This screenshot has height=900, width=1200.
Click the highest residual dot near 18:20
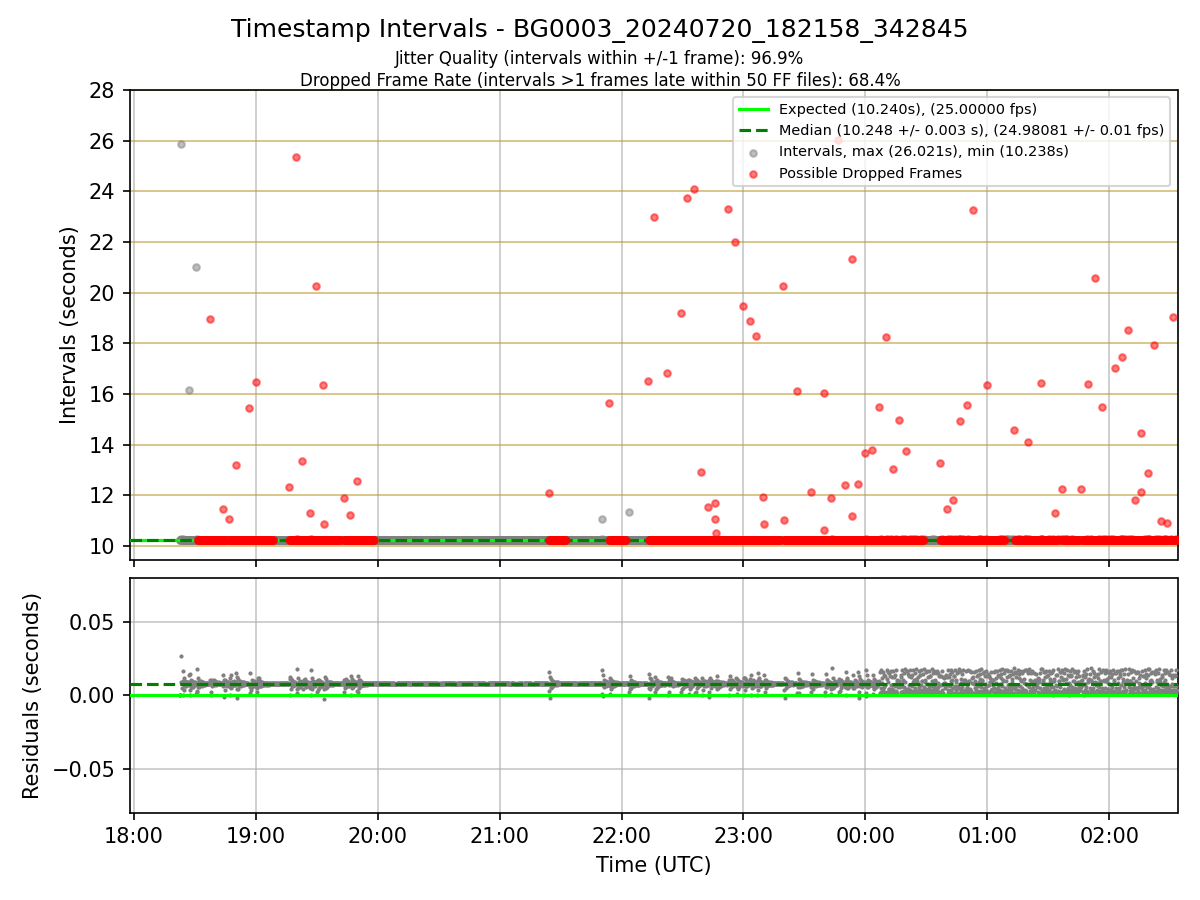[181, 656]
